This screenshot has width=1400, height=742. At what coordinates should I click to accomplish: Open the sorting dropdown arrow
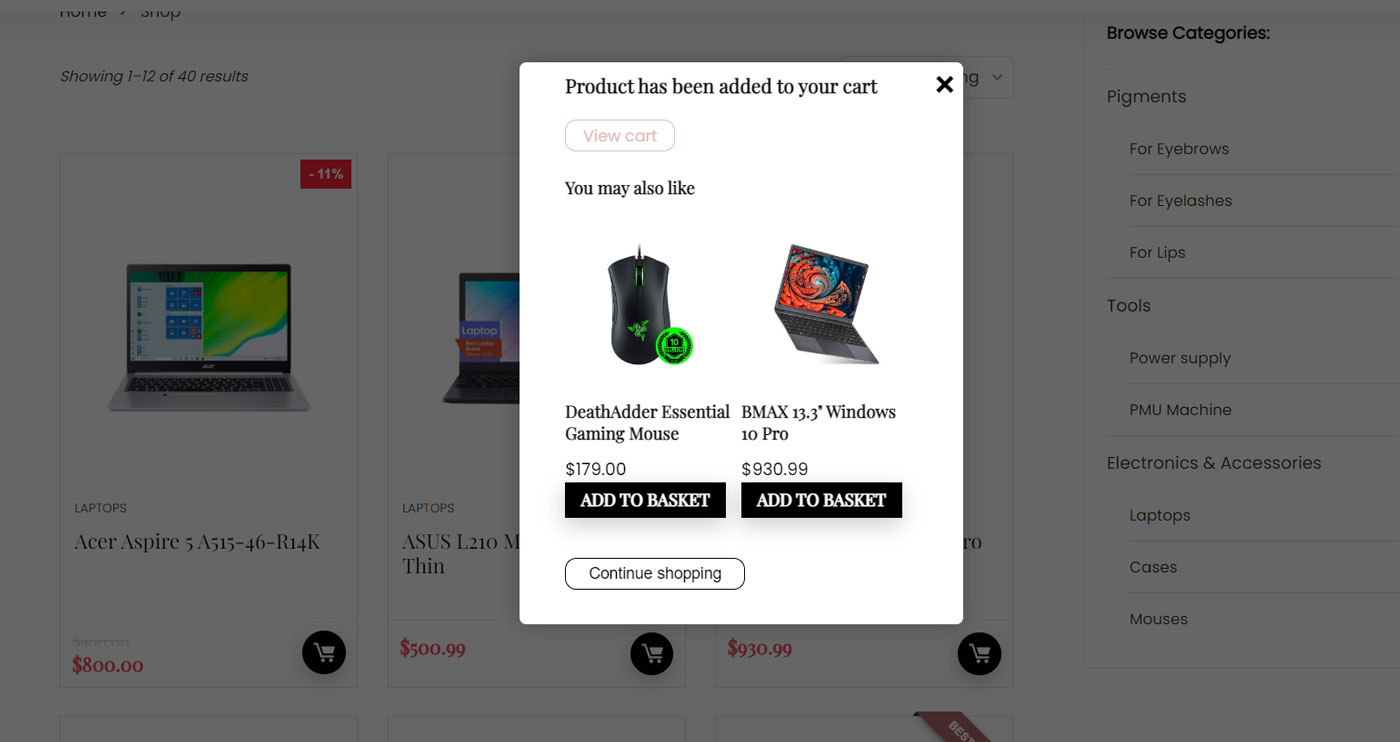click(997, 78)
